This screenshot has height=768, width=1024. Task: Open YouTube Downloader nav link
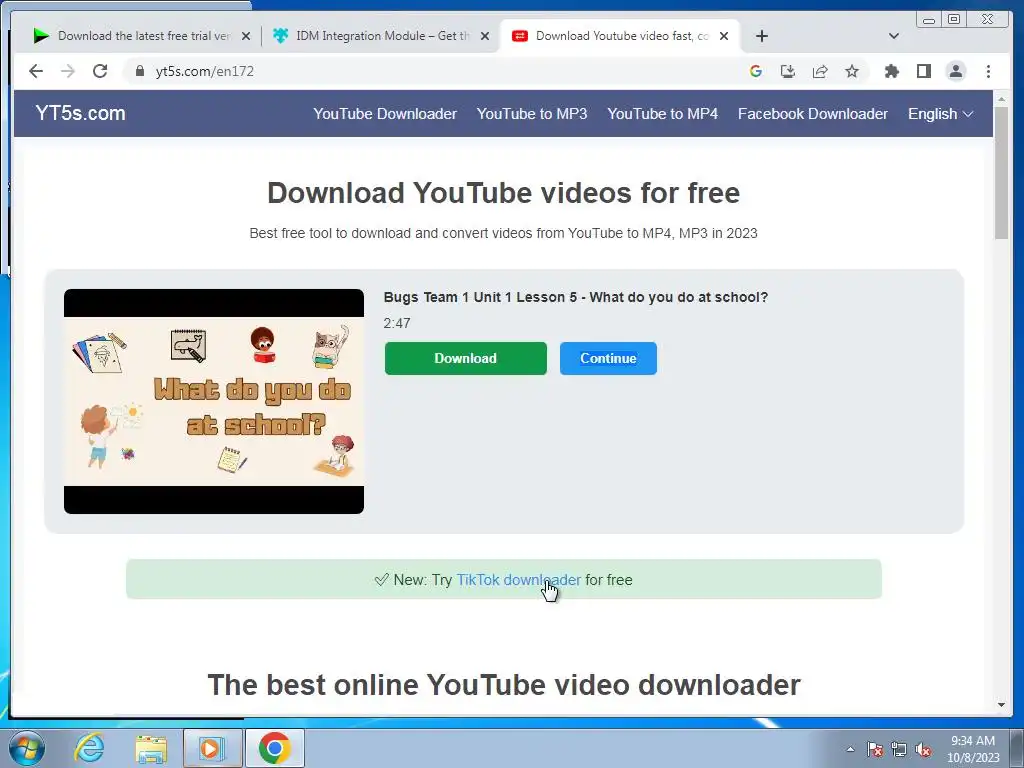tap(385, 114)
